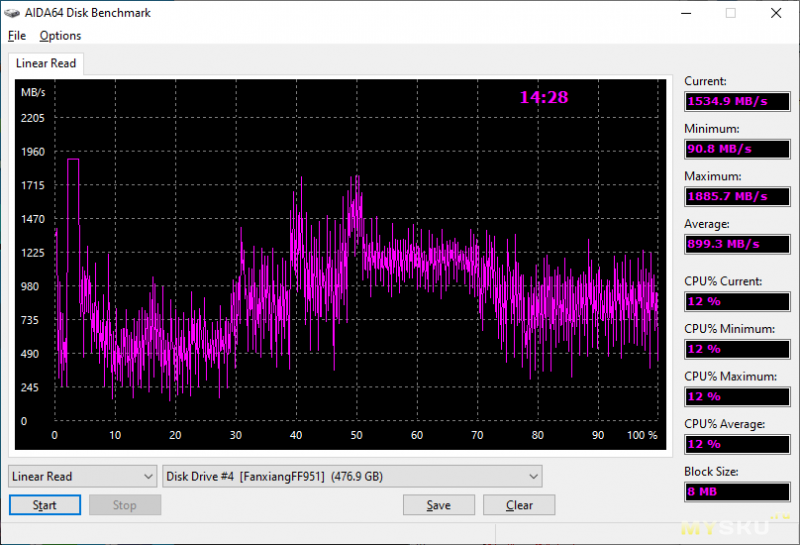Viewport: 800px width, 545px height.
Task: Click the Clear button
Action: tap(519, 505)
